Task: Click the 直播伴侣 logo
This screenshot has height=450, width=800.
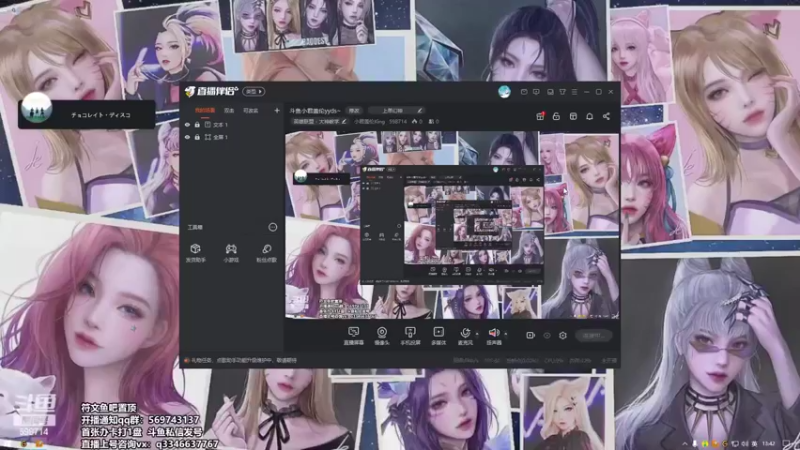Action: (211, 91)
